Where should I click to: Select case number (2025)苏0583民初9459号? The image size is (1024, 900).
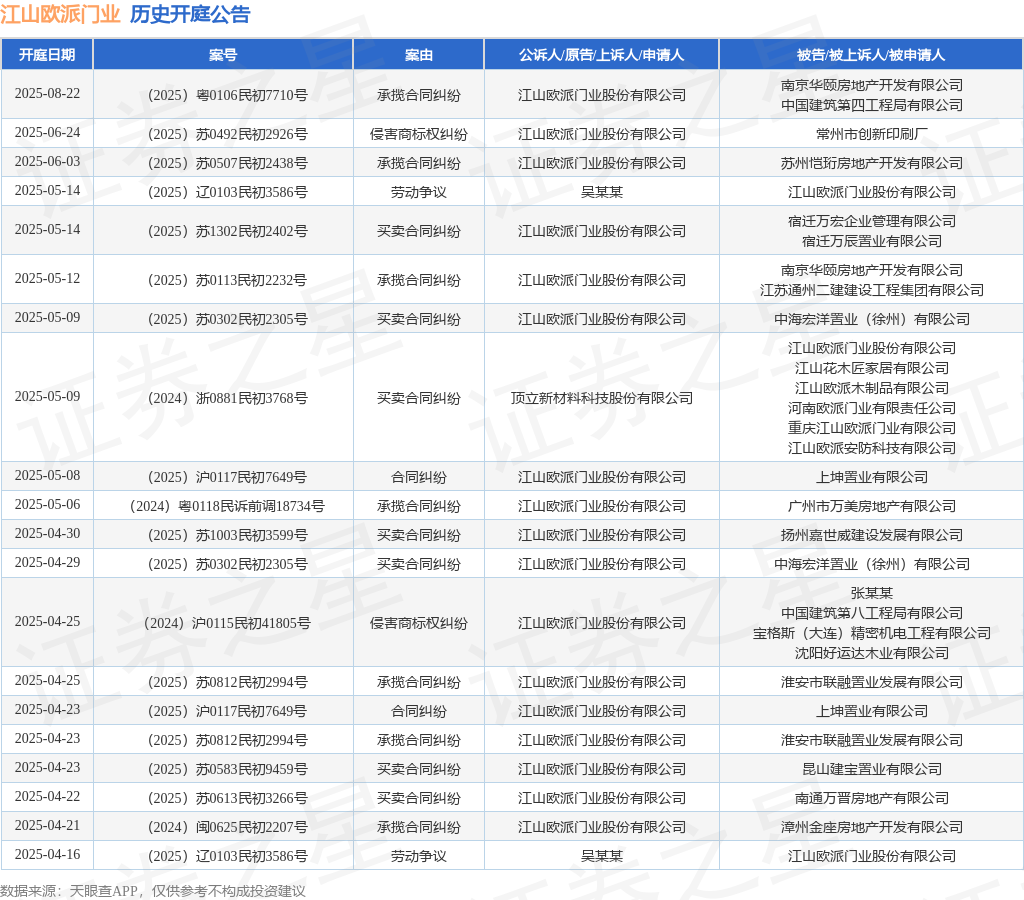coord(227,769)
